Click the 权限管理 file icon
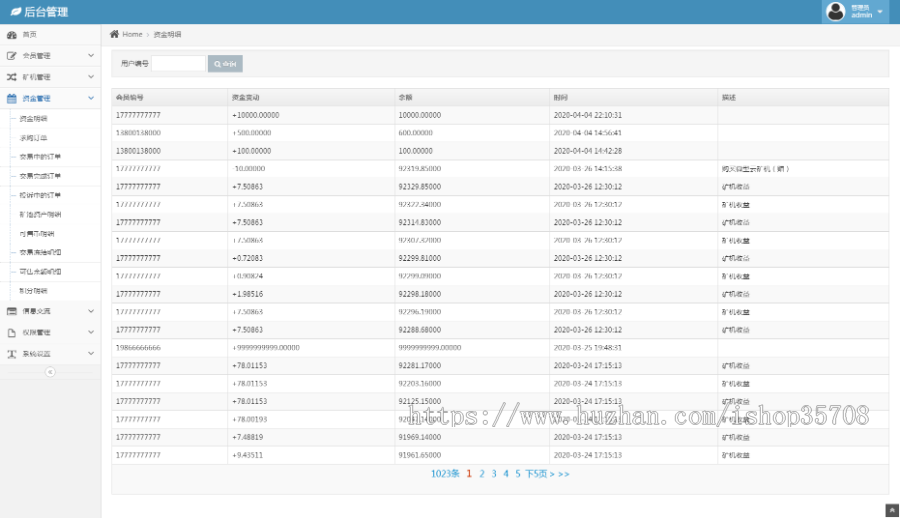Viewport: 900px width, 518px height. (12, 333)
